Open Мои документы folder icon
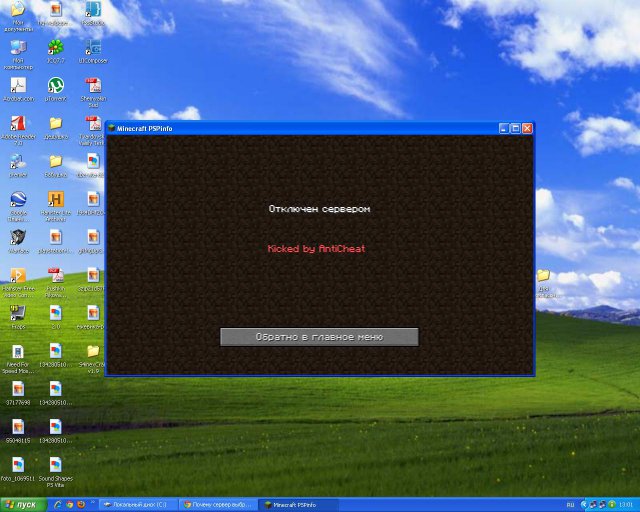 [18, 11]
